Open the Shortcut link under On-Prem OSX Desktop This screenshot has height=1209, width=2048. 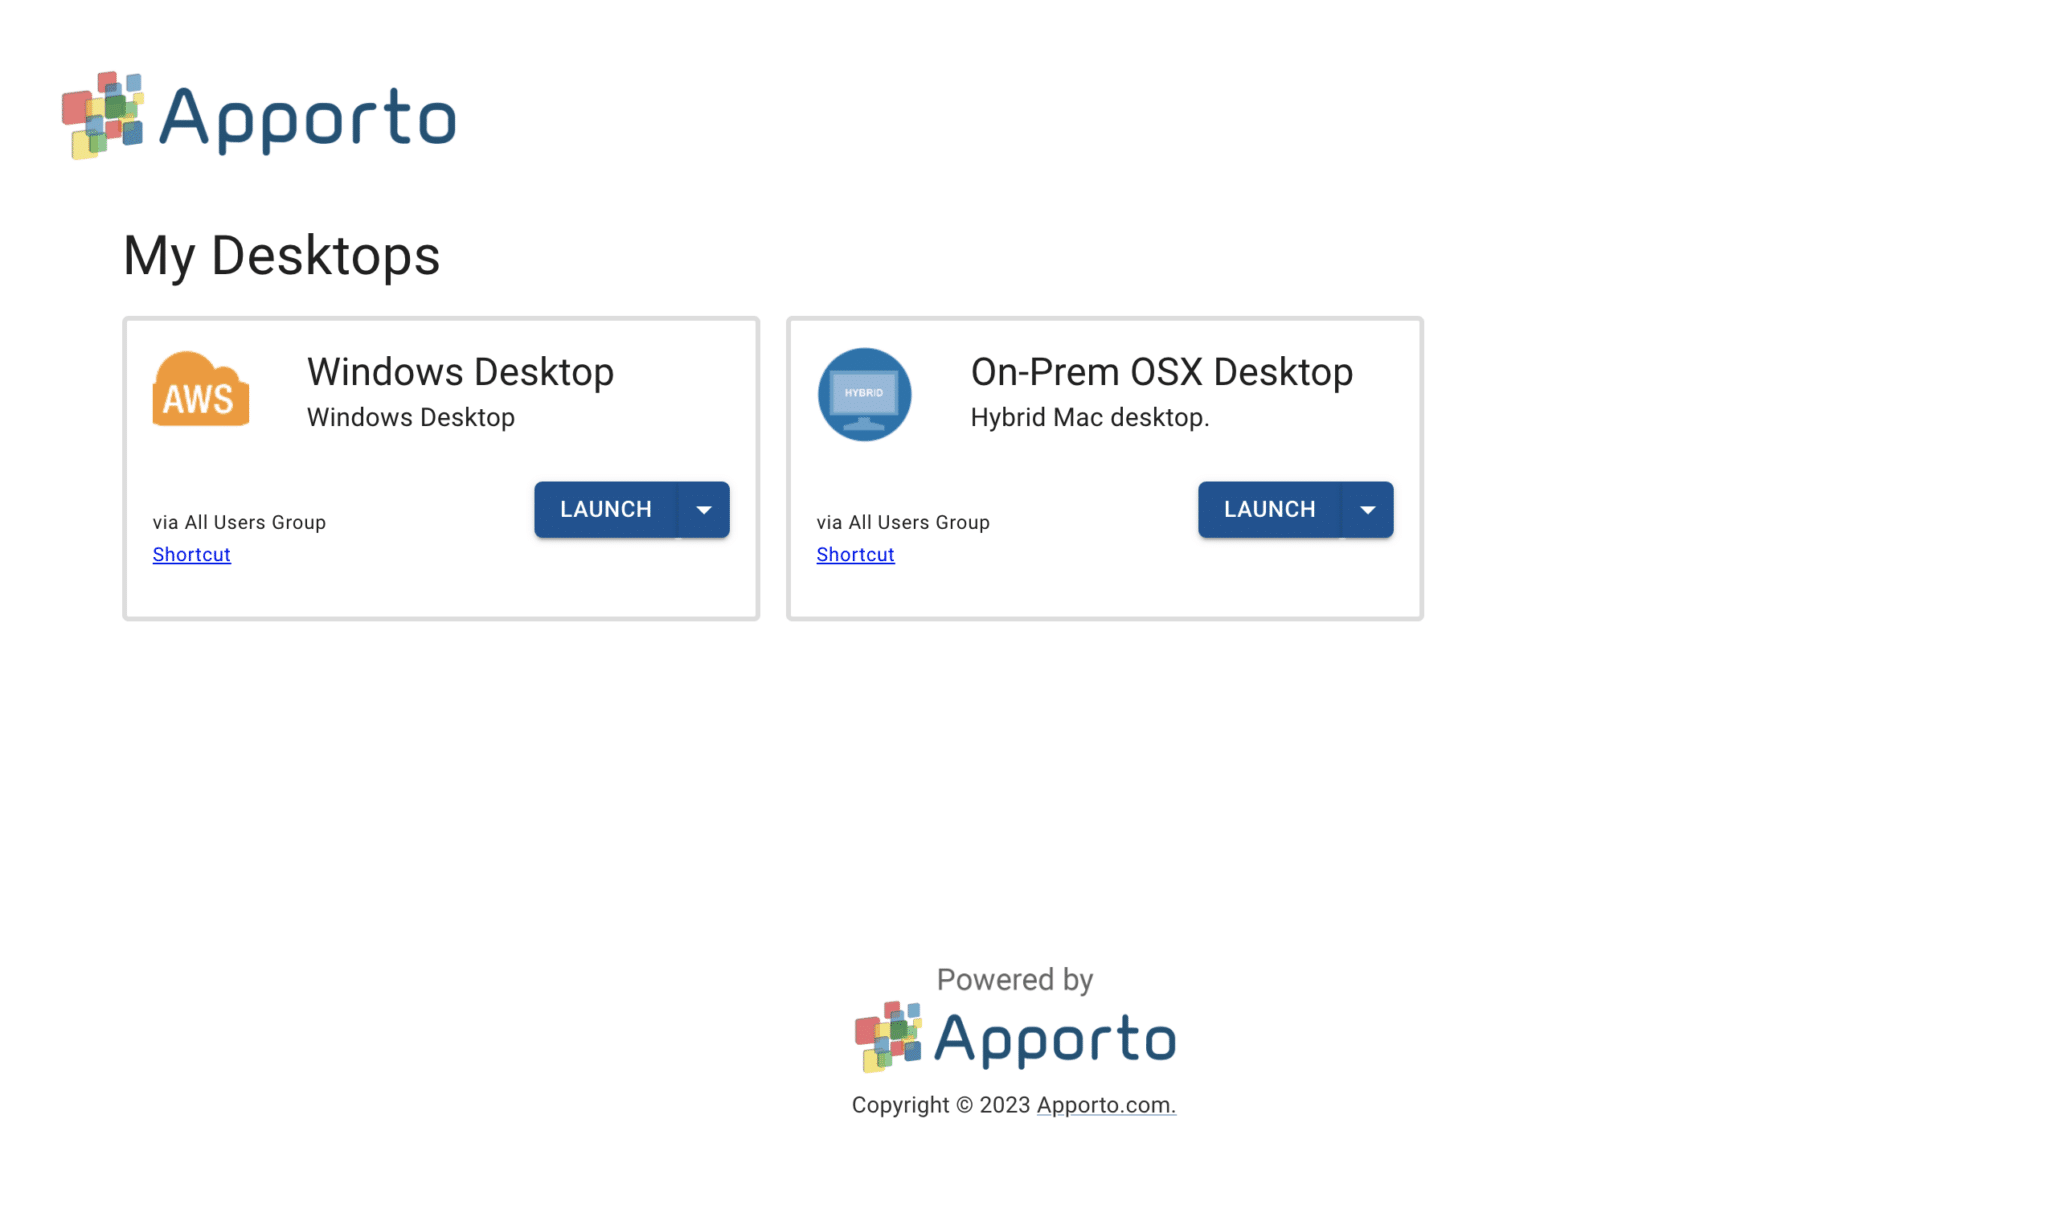click(855, 554)
